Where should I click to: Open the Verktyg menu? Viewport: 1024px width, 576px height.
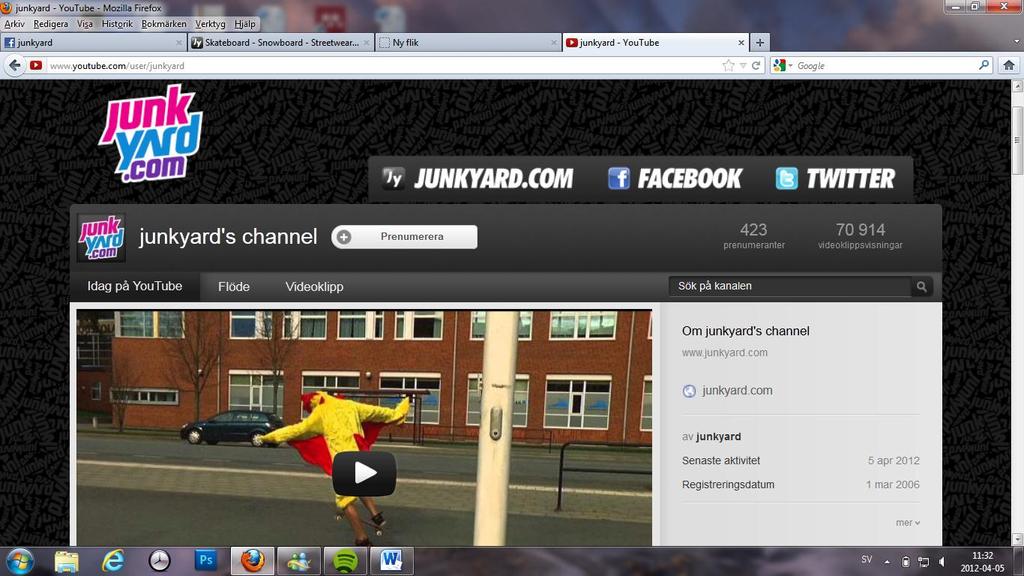[x=210, y=24]
